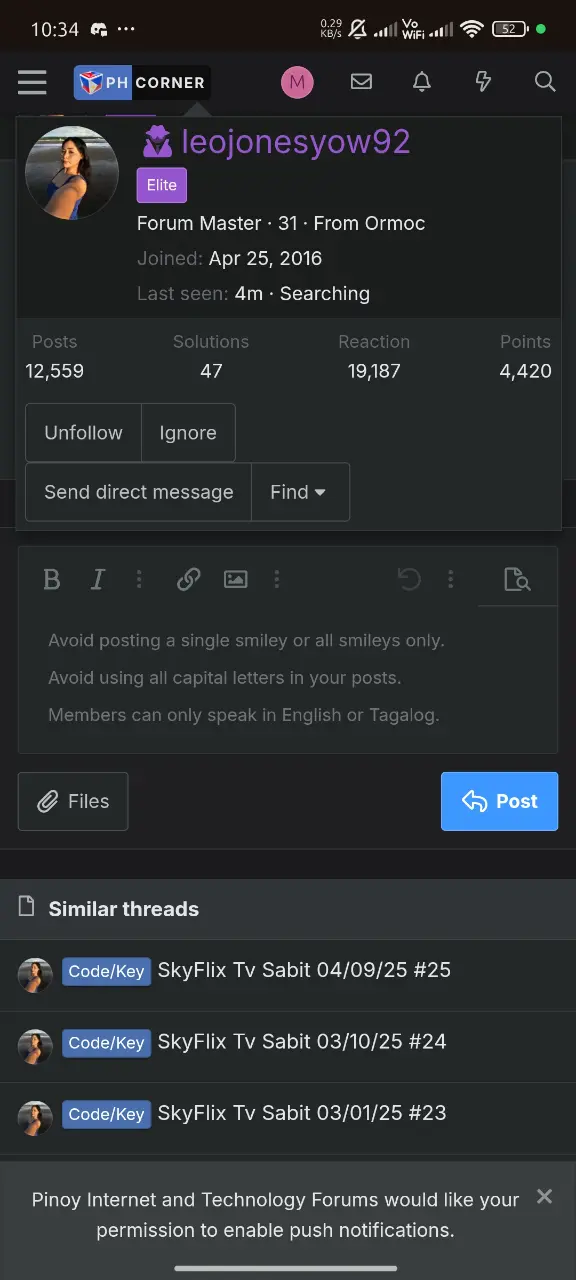Open the inbox envelope icon

coord(361,82)
